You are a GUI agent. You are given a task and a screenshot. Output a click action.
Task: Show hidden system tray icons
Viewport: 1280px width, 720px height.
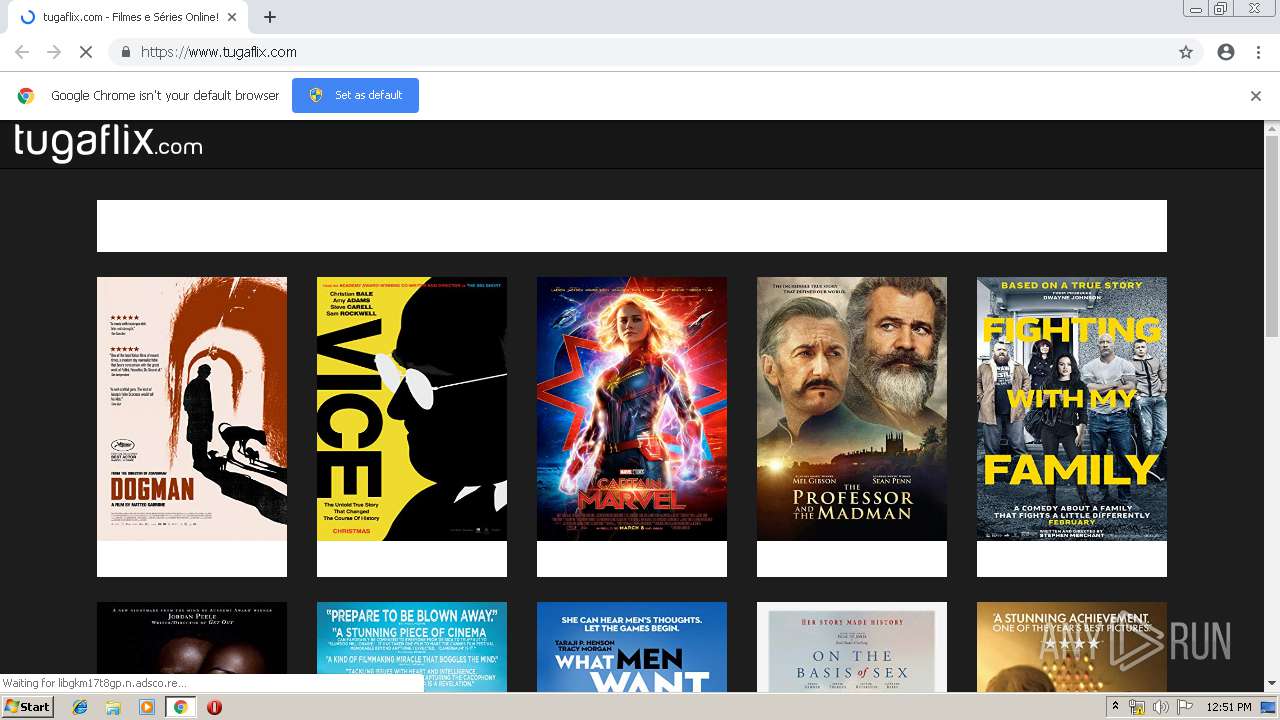tap(1115, 707)
